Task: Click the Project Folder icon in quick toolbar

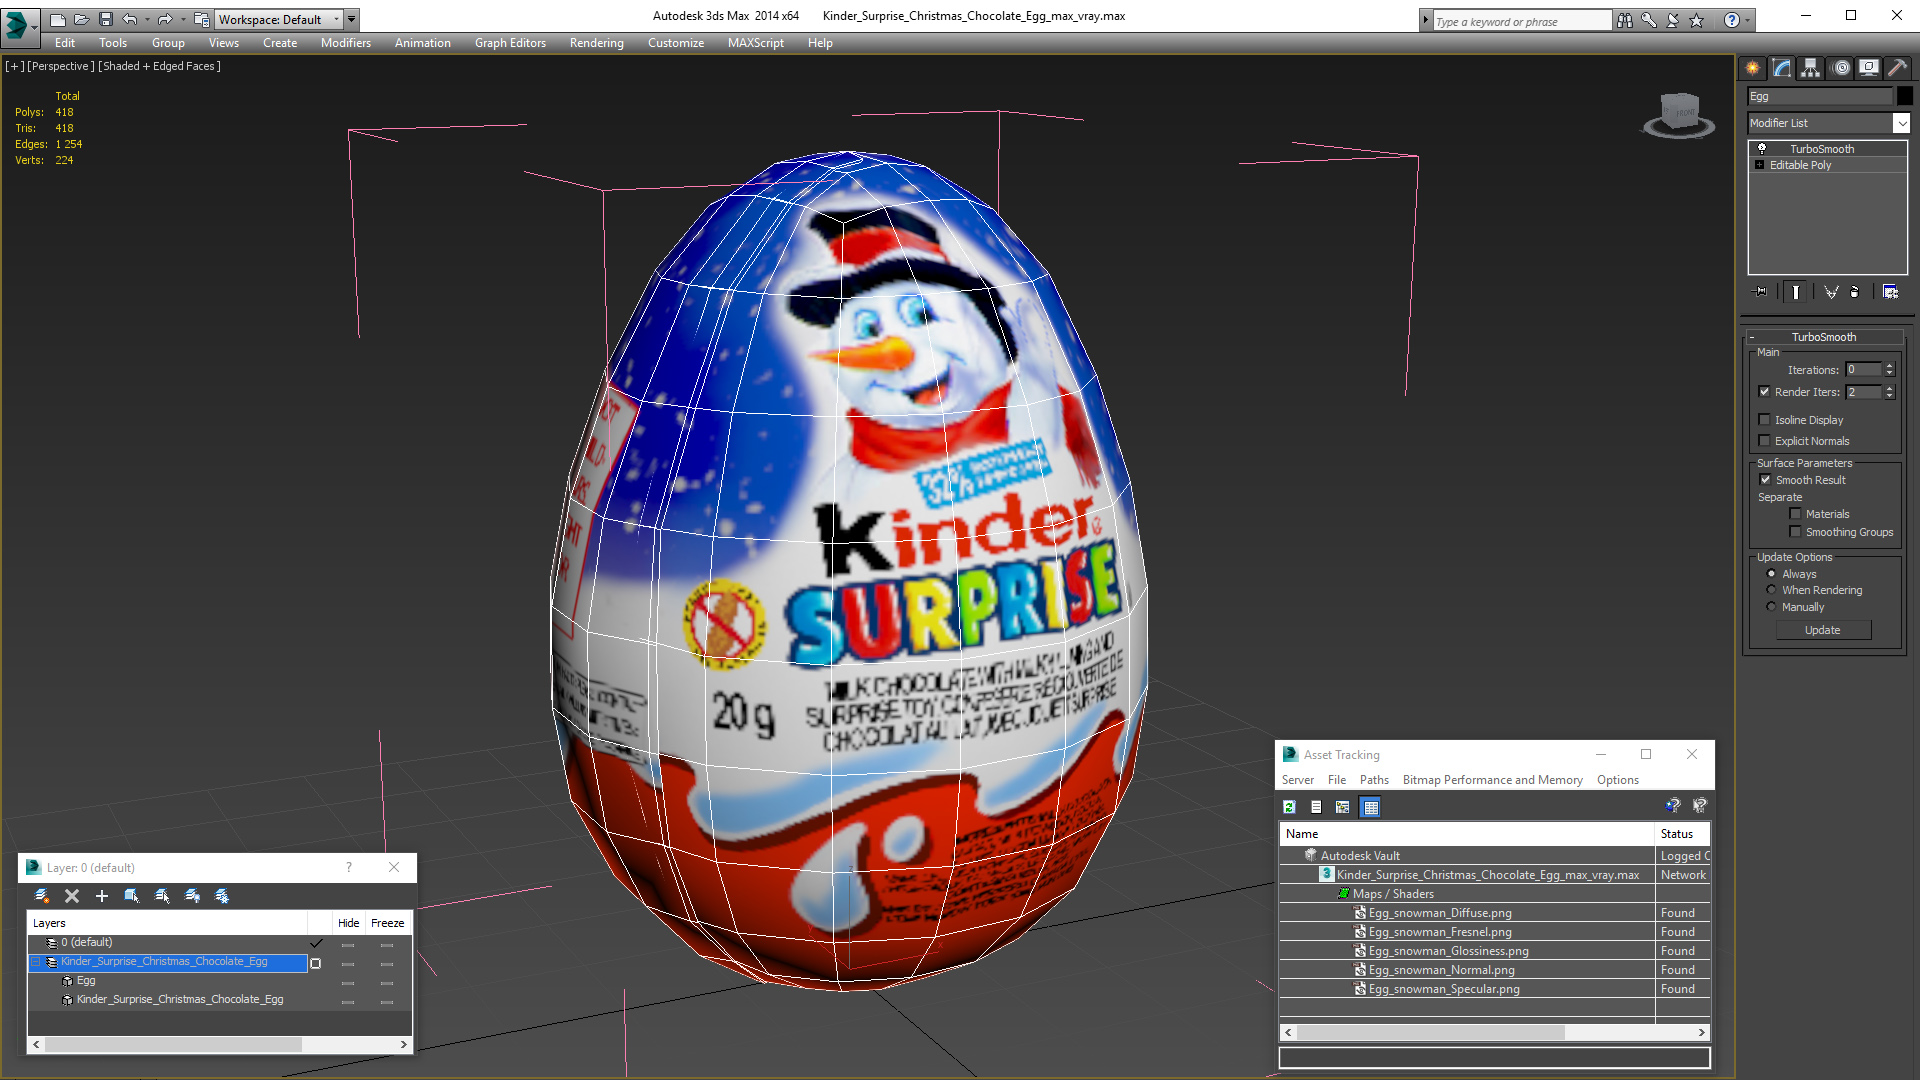Action: pos(202,19)
